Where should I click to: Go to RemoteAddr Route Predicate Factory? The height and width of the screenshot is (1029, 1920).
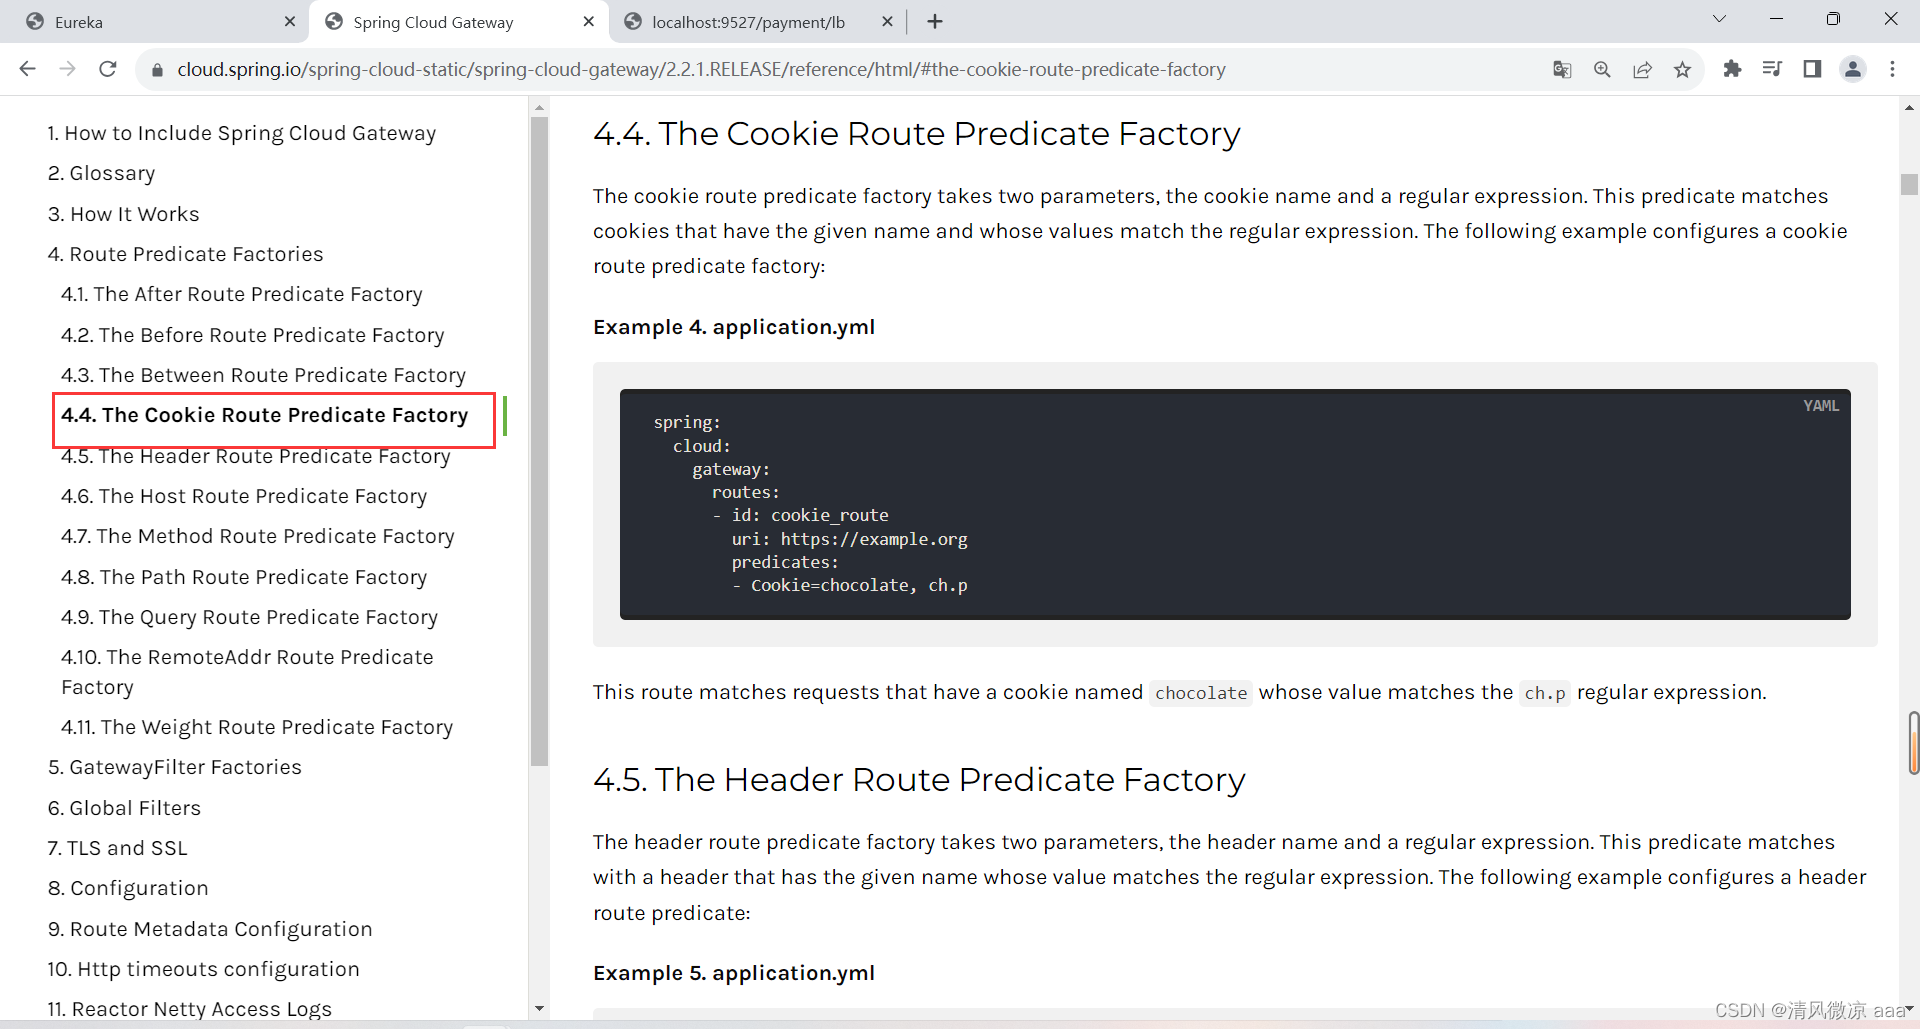[x=247, y=672]
